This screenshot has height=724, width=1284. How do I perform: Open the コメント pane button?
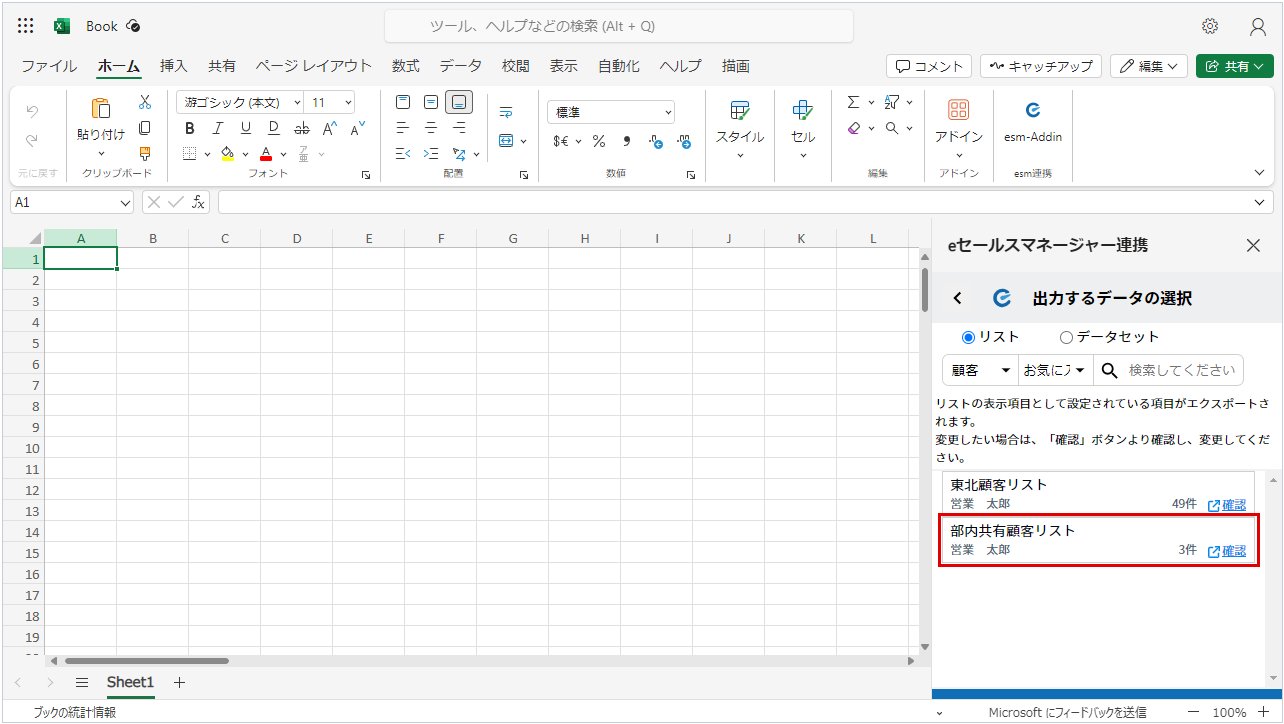click(x=929, y=66)
